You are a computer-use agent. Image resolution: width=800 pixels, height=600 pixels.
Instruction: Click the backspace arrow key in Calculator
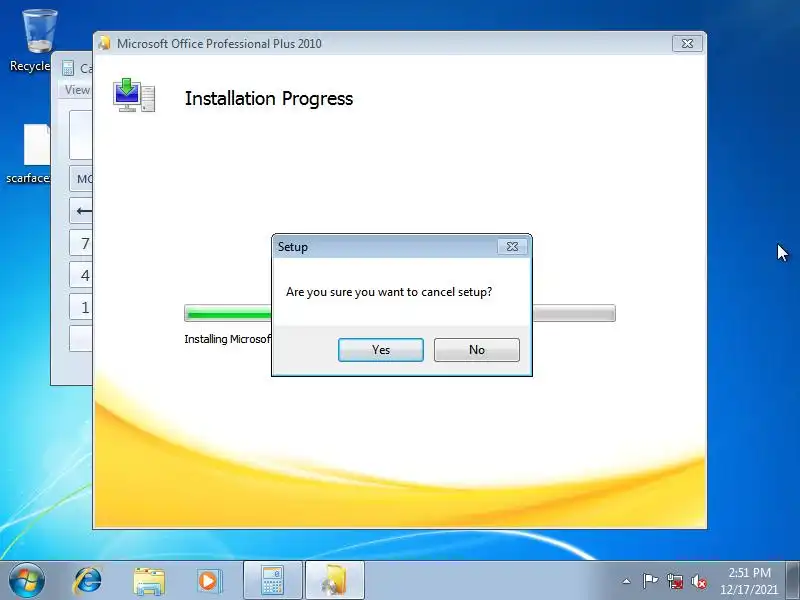coord(82,211)
